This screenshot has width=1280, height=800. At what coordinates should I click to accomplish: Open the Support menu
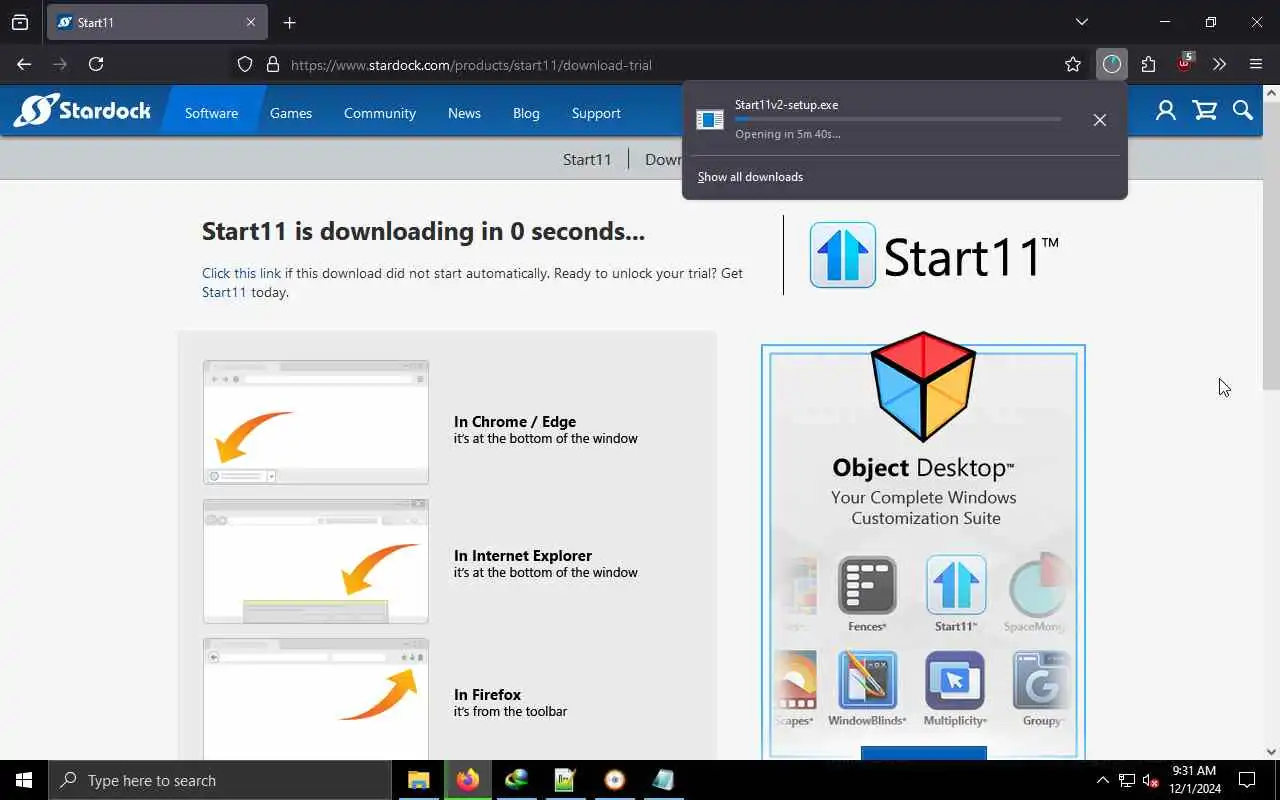(x=596, y=113)
